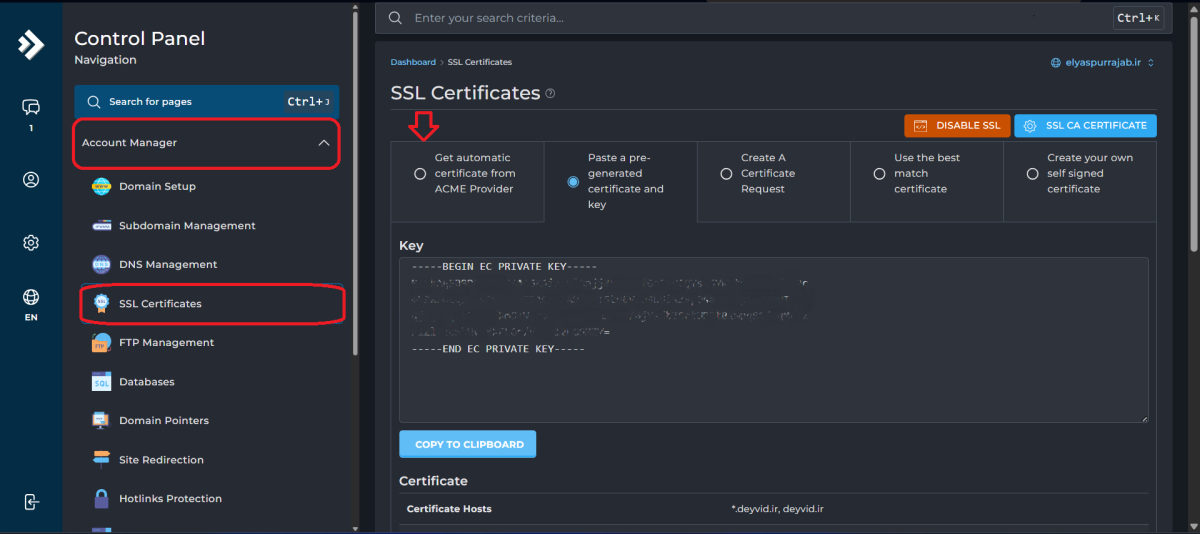Go to FTP Management page
This screenshot has width=1200, height=534.
pyautogui.click(x=166, y=343)
